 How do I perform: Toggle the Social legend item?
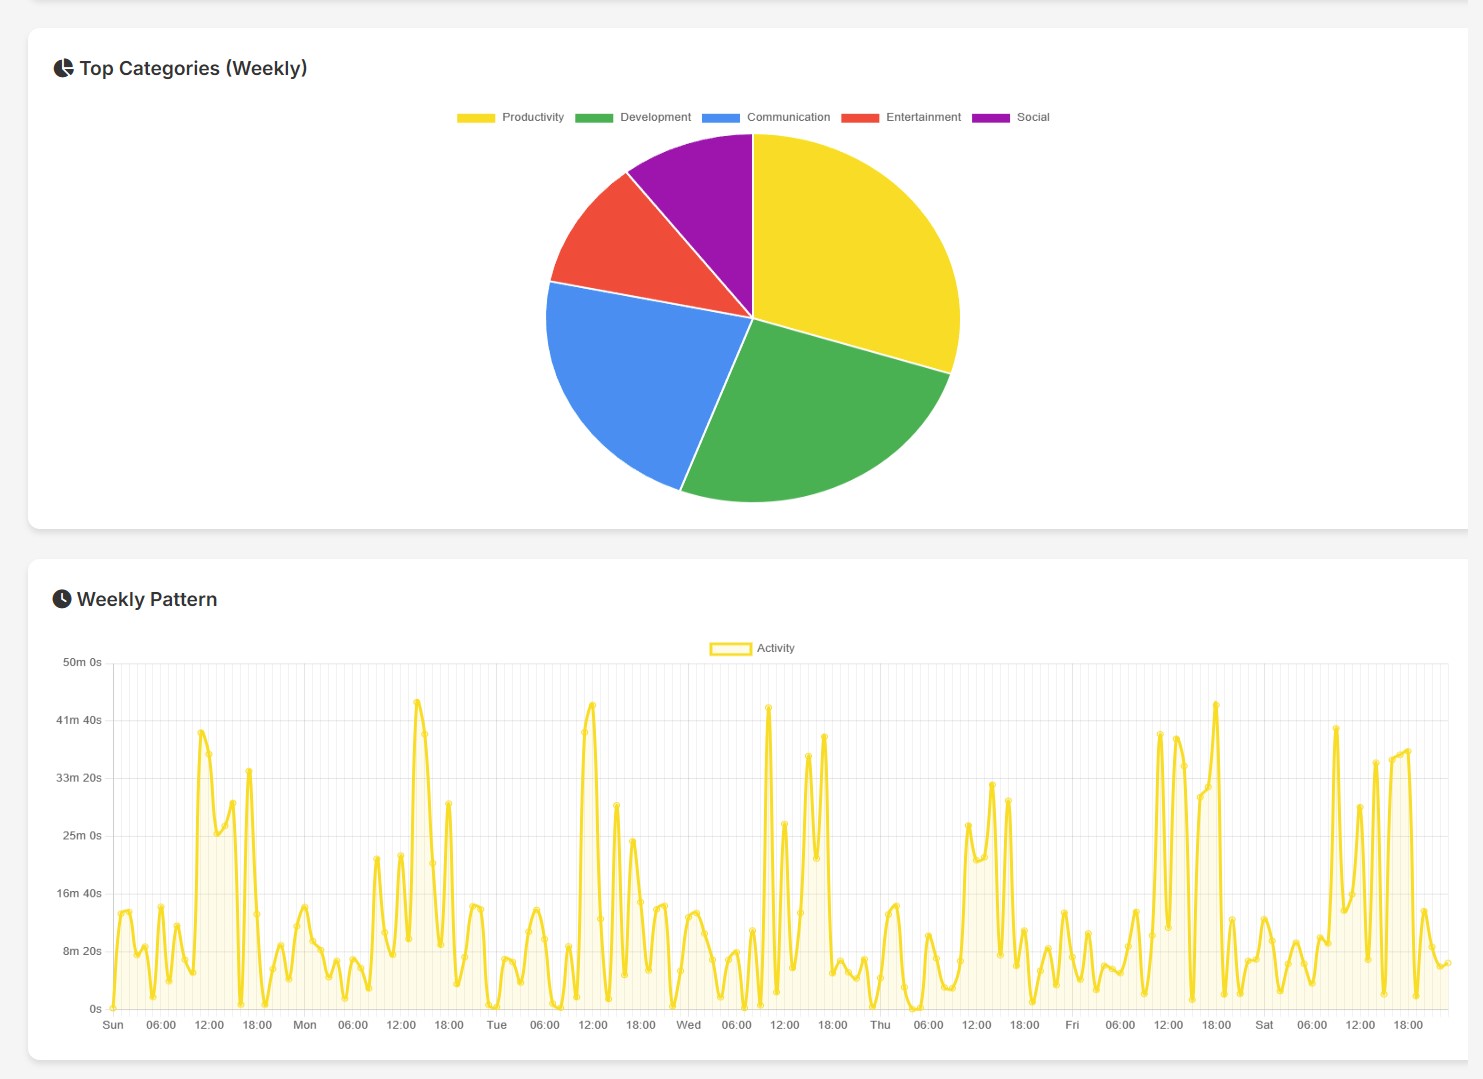pyautogui.click(x=1011, y=117)
